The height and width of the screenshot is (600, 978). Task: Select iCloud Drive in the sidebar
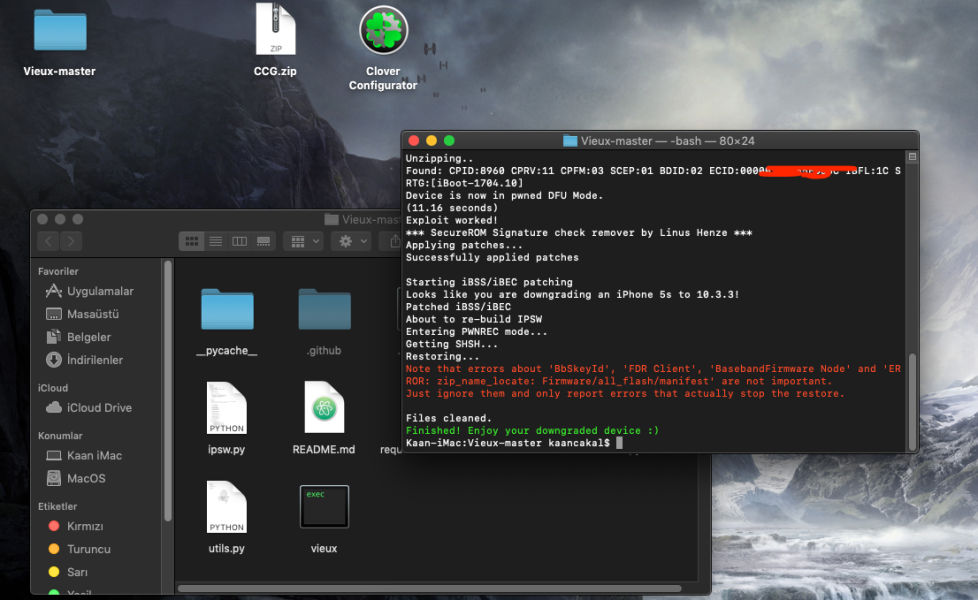(99, 408)
